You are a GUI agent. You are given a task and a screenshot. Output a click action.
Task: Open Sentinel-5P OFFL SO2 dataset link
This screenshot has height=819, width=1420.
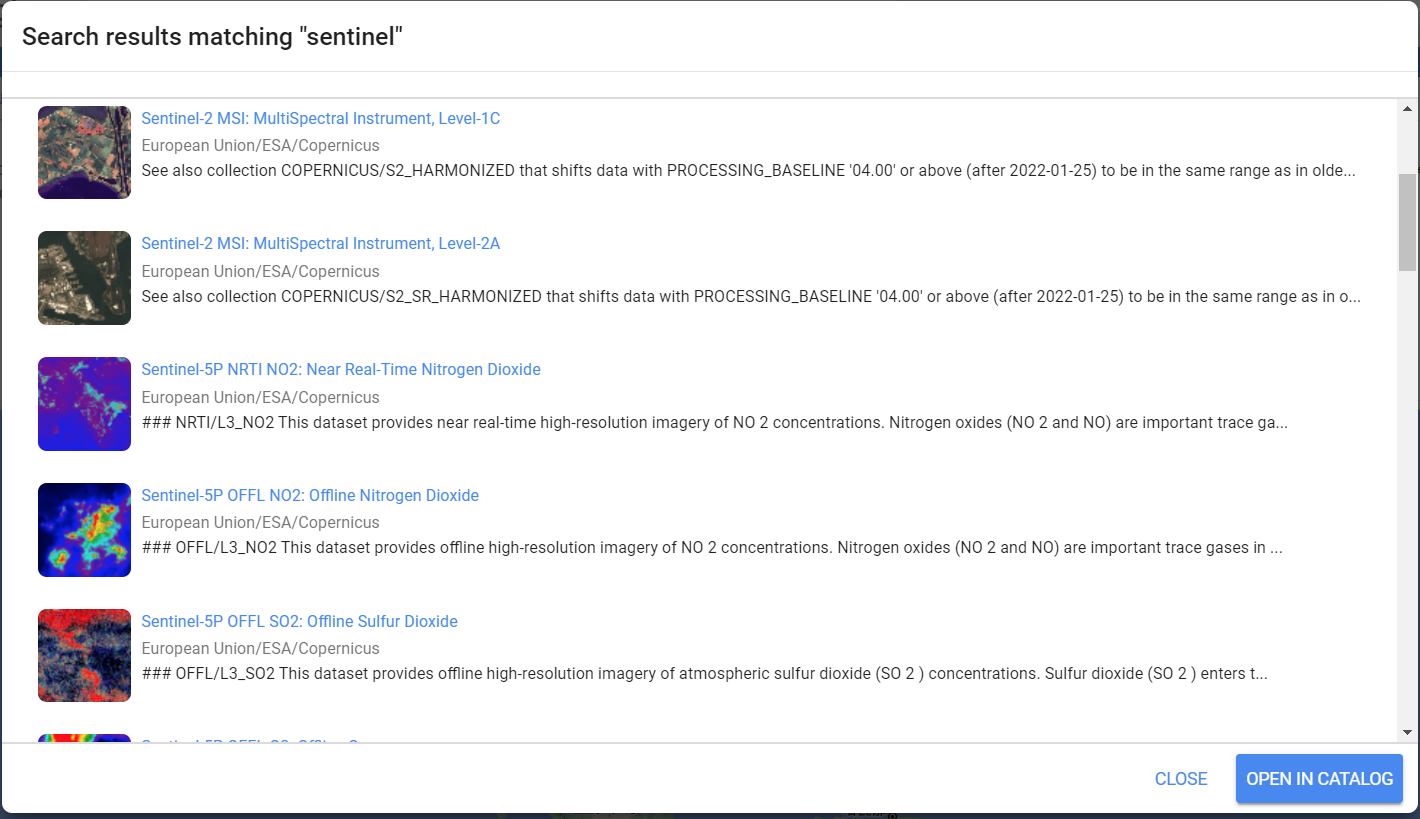[x=299, y=622]
